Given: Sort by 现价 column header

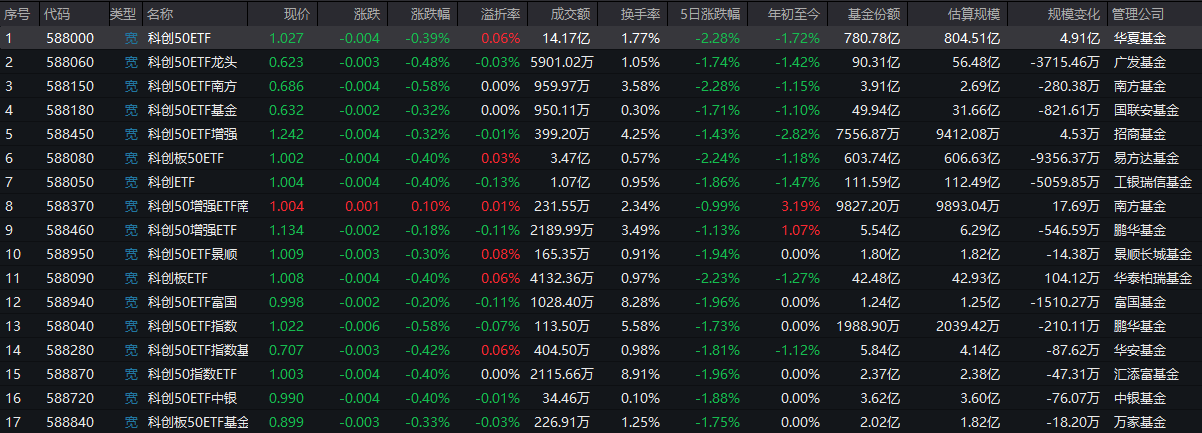Looking at the screenshot, I should [297, 15].
